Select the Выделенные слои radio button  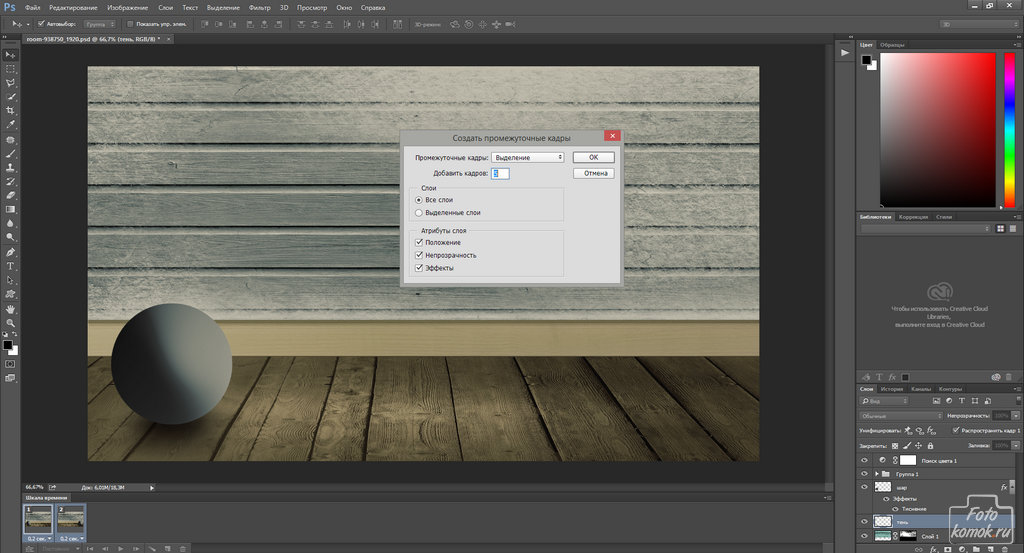tap(419, 213)
